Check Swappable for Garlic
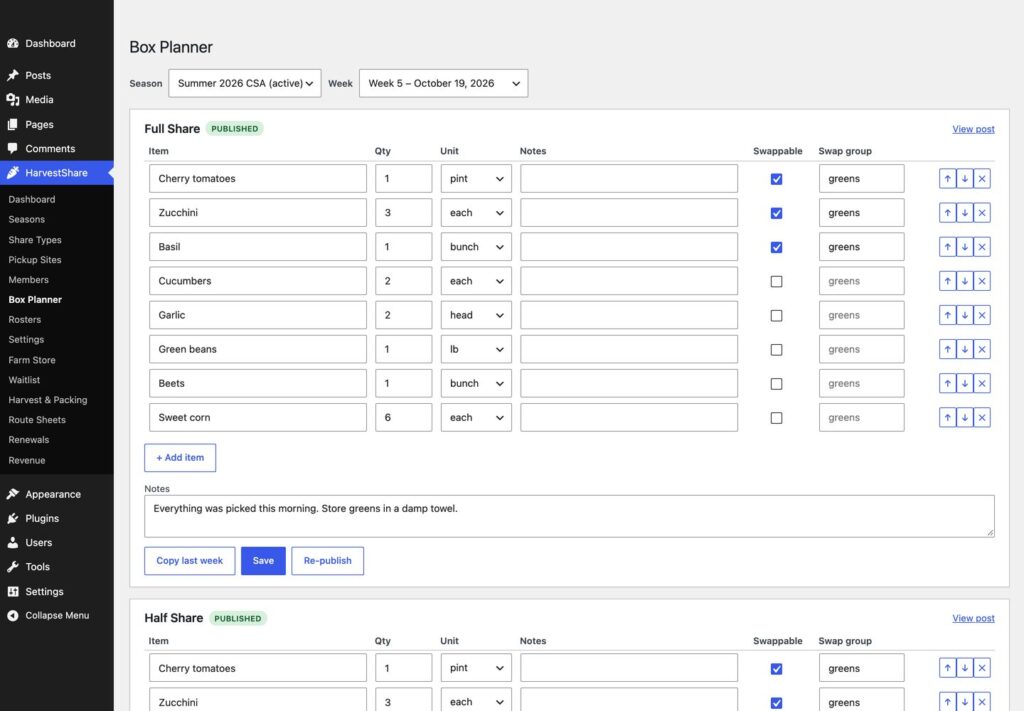Viewport: 1024px width, 711px height. click(776, 315)
